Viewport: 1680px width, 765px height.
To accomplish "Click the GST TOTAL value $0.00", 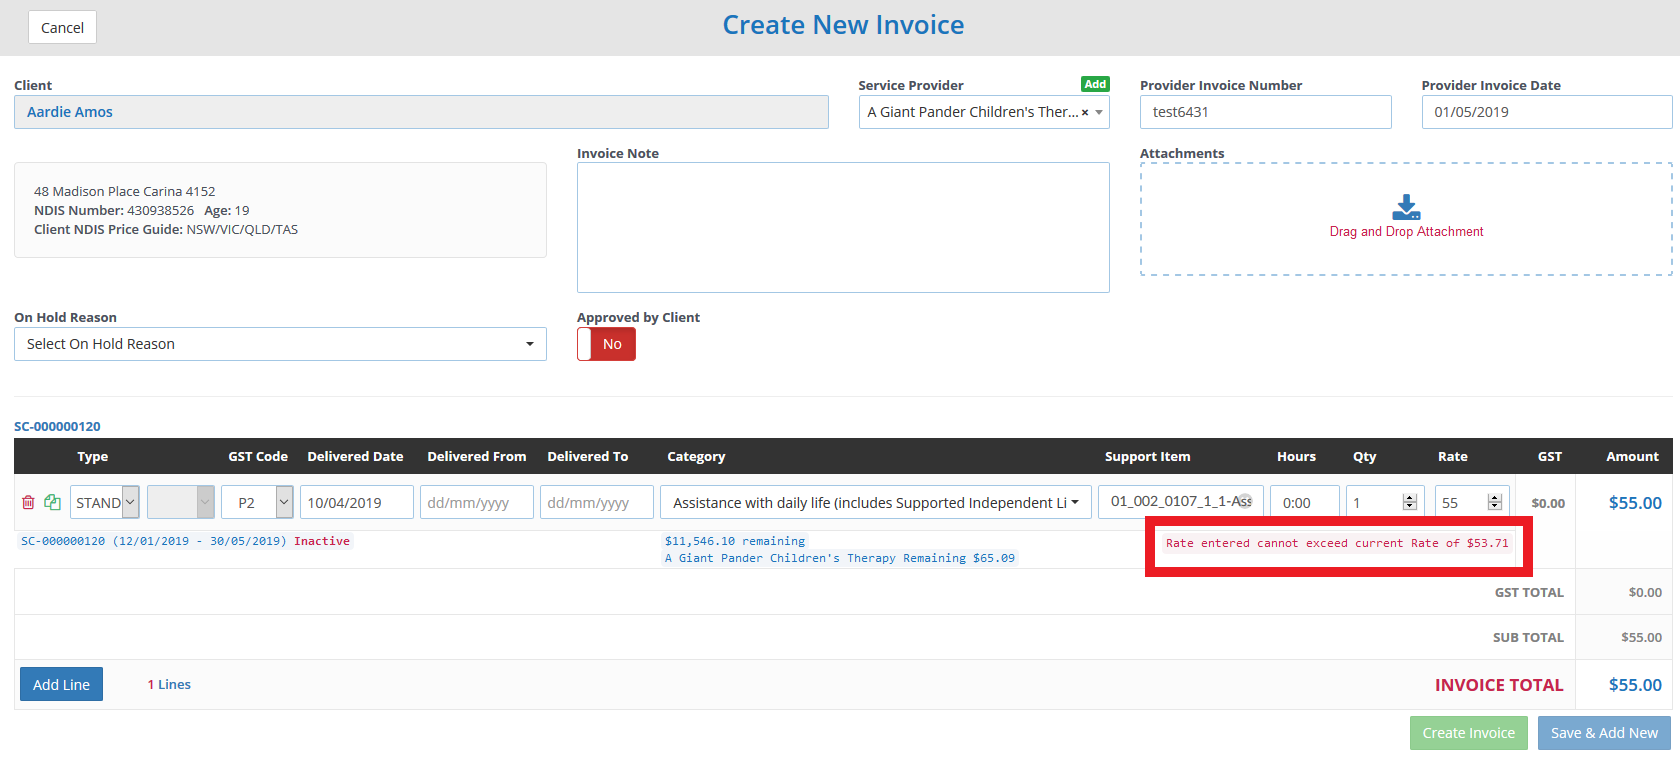I will (1645, 592).
